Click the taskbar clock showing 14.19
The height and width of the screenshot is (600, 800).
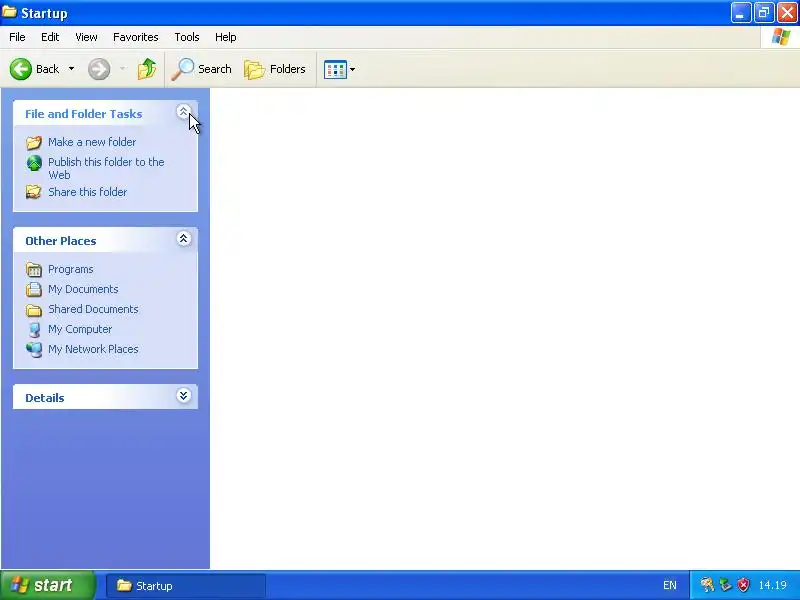[772, 585]
